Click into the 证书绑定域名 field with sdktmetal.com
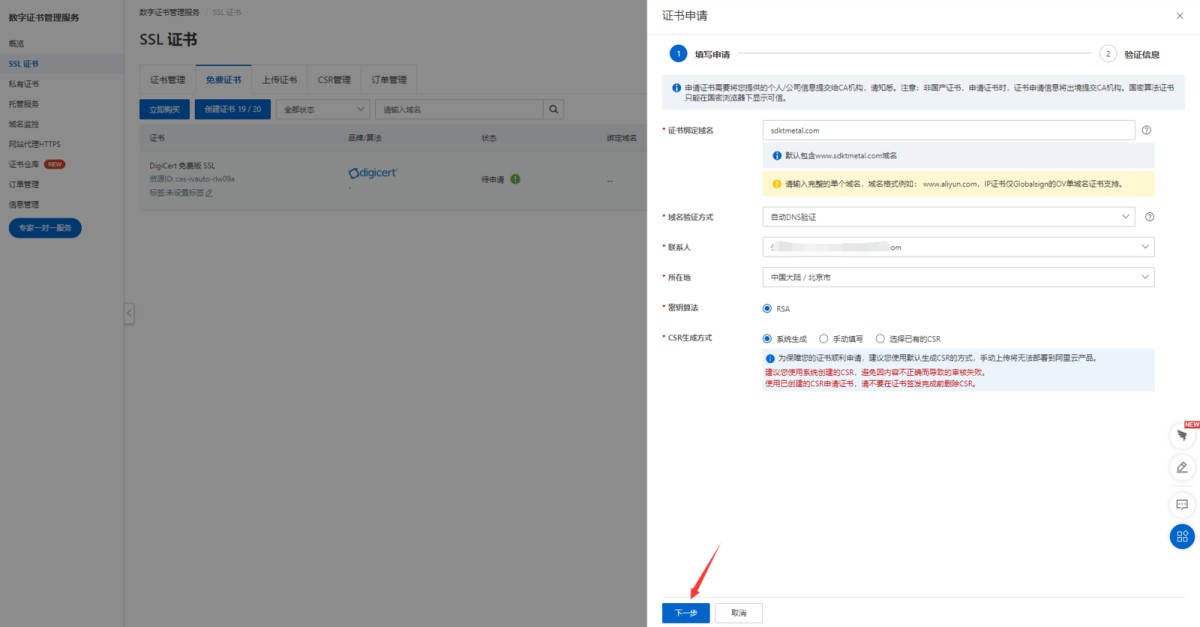 948,130
